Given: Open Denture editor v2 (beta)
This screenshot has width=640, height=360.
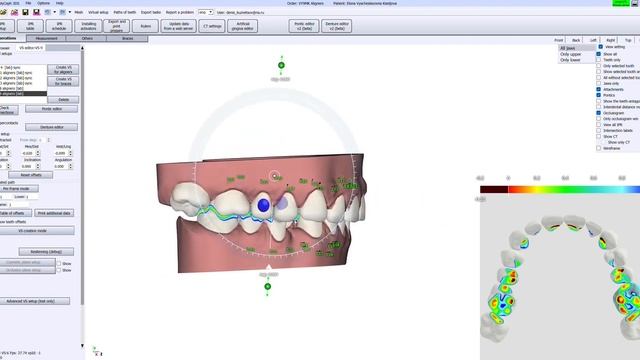Looking at the screenshot, I should [337, 26].
